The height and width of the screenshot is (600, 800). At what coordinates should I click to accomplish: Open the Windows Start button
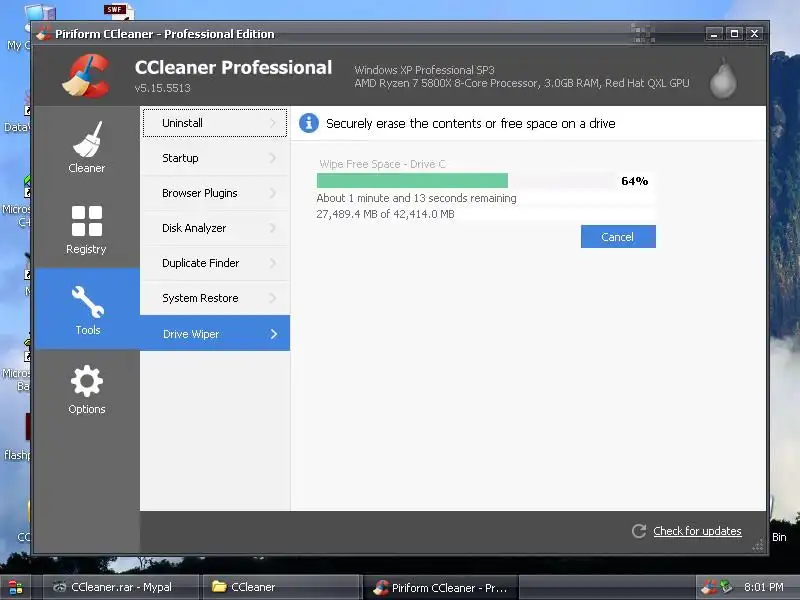[15, 587]
